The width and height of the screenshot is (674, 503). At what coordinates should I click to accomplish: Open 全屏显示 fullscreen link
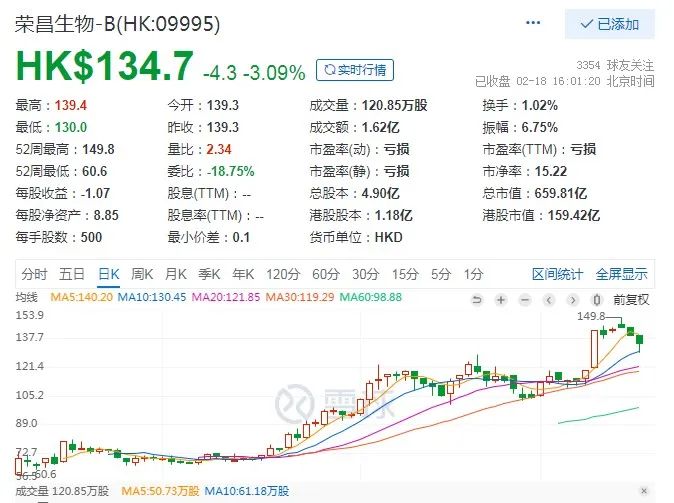(x=622, y=274)
